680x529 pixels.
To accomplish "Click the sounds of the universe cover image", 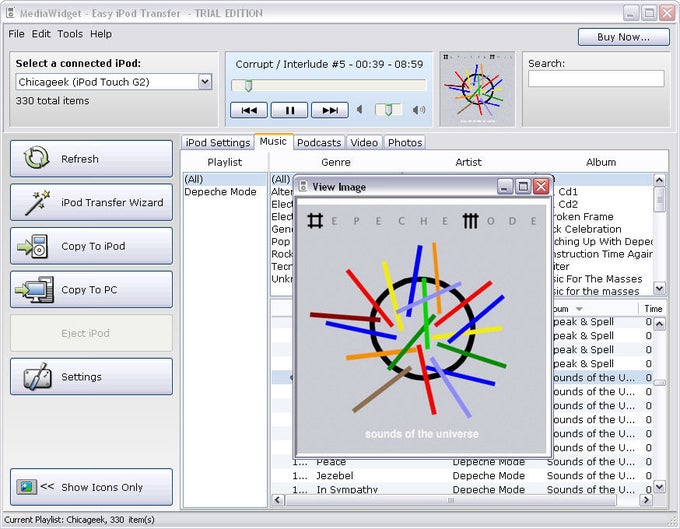I will coord(422,329).
